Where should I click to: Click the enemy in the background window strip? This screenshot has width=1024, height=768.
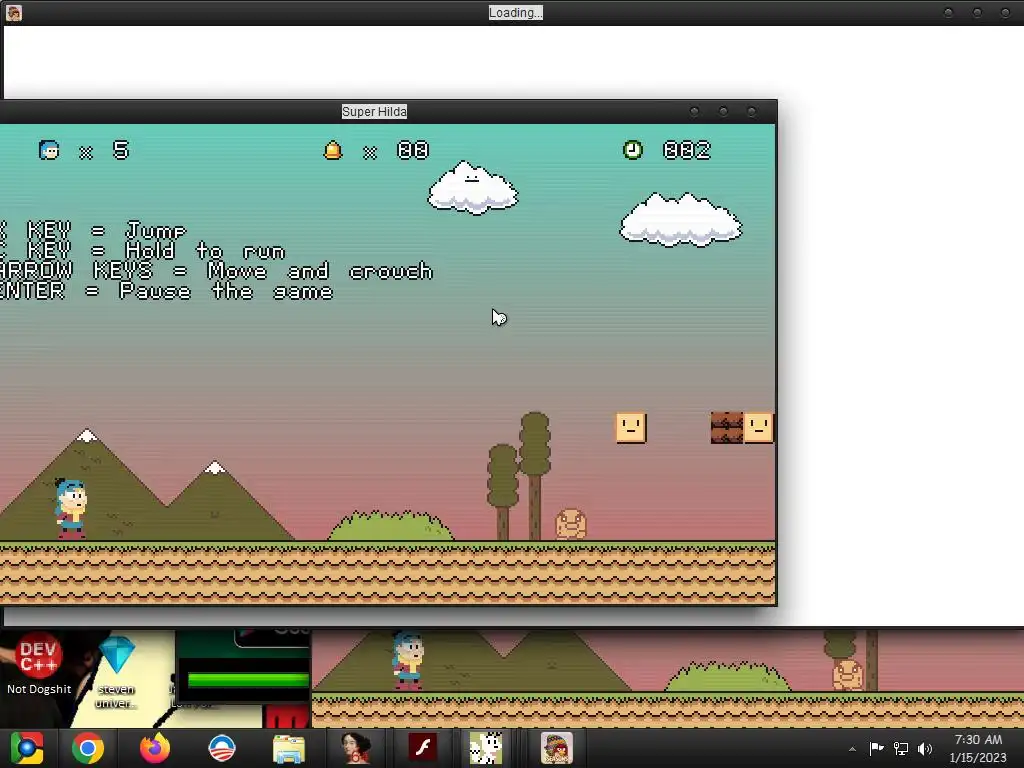point(848,675)
